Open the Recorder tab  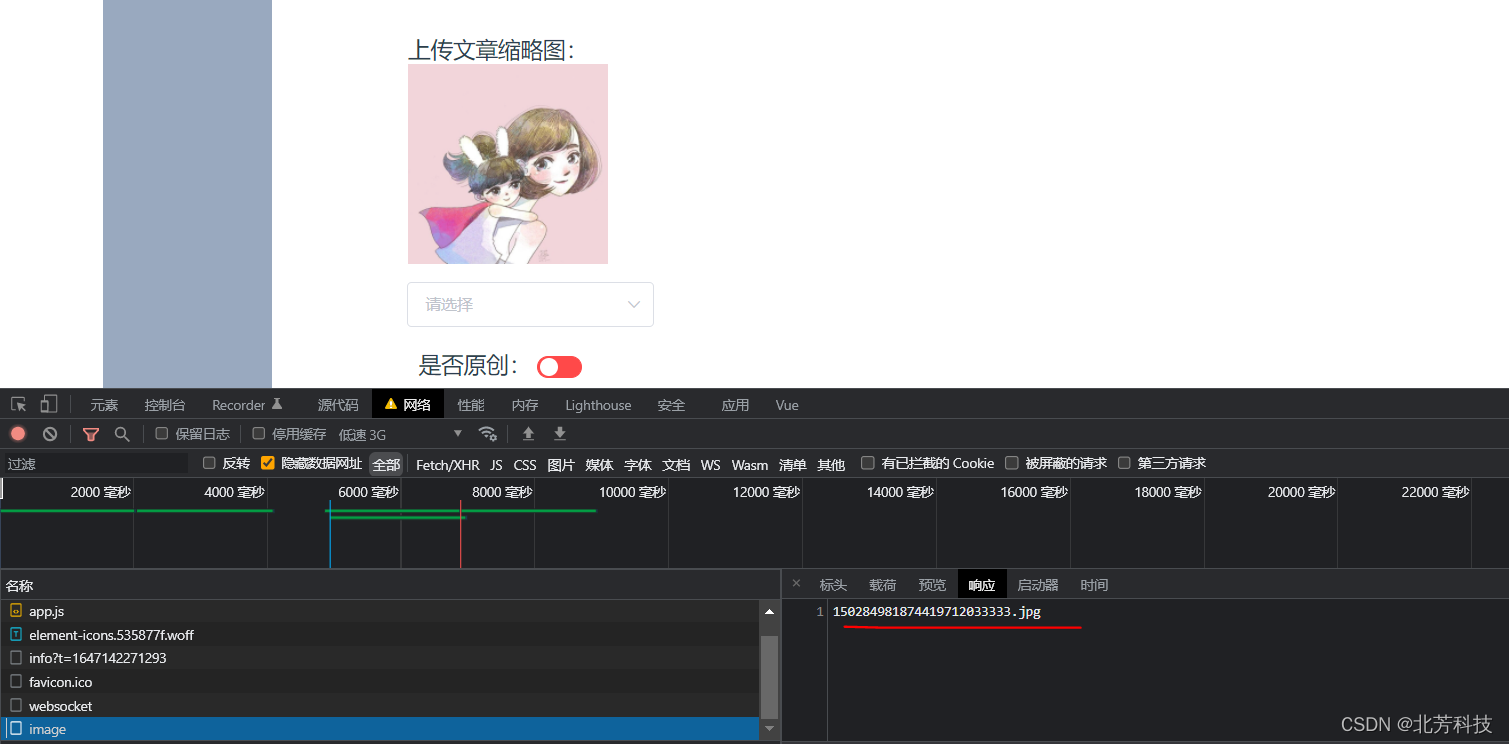[x=247, y=405]
